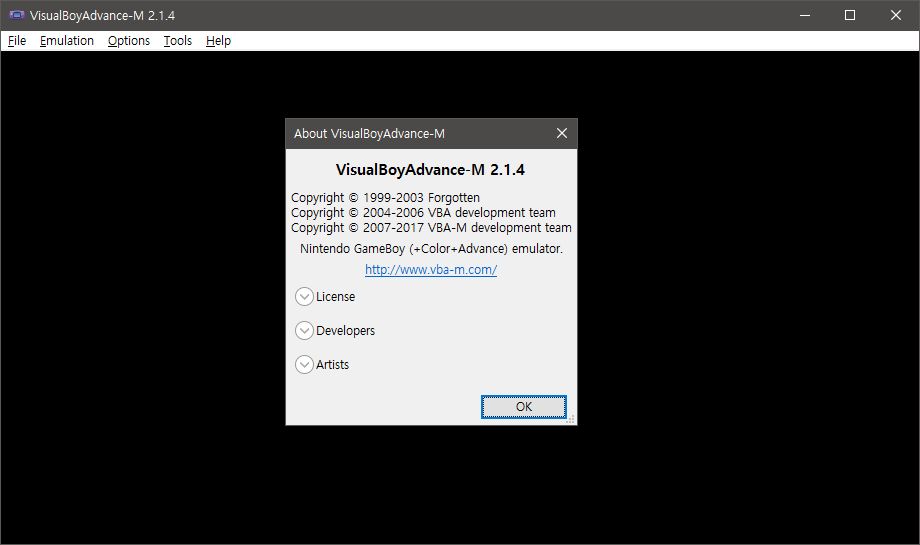
Task: Open the http://www.vba-m.com/ link
Action: pos(431,270)
